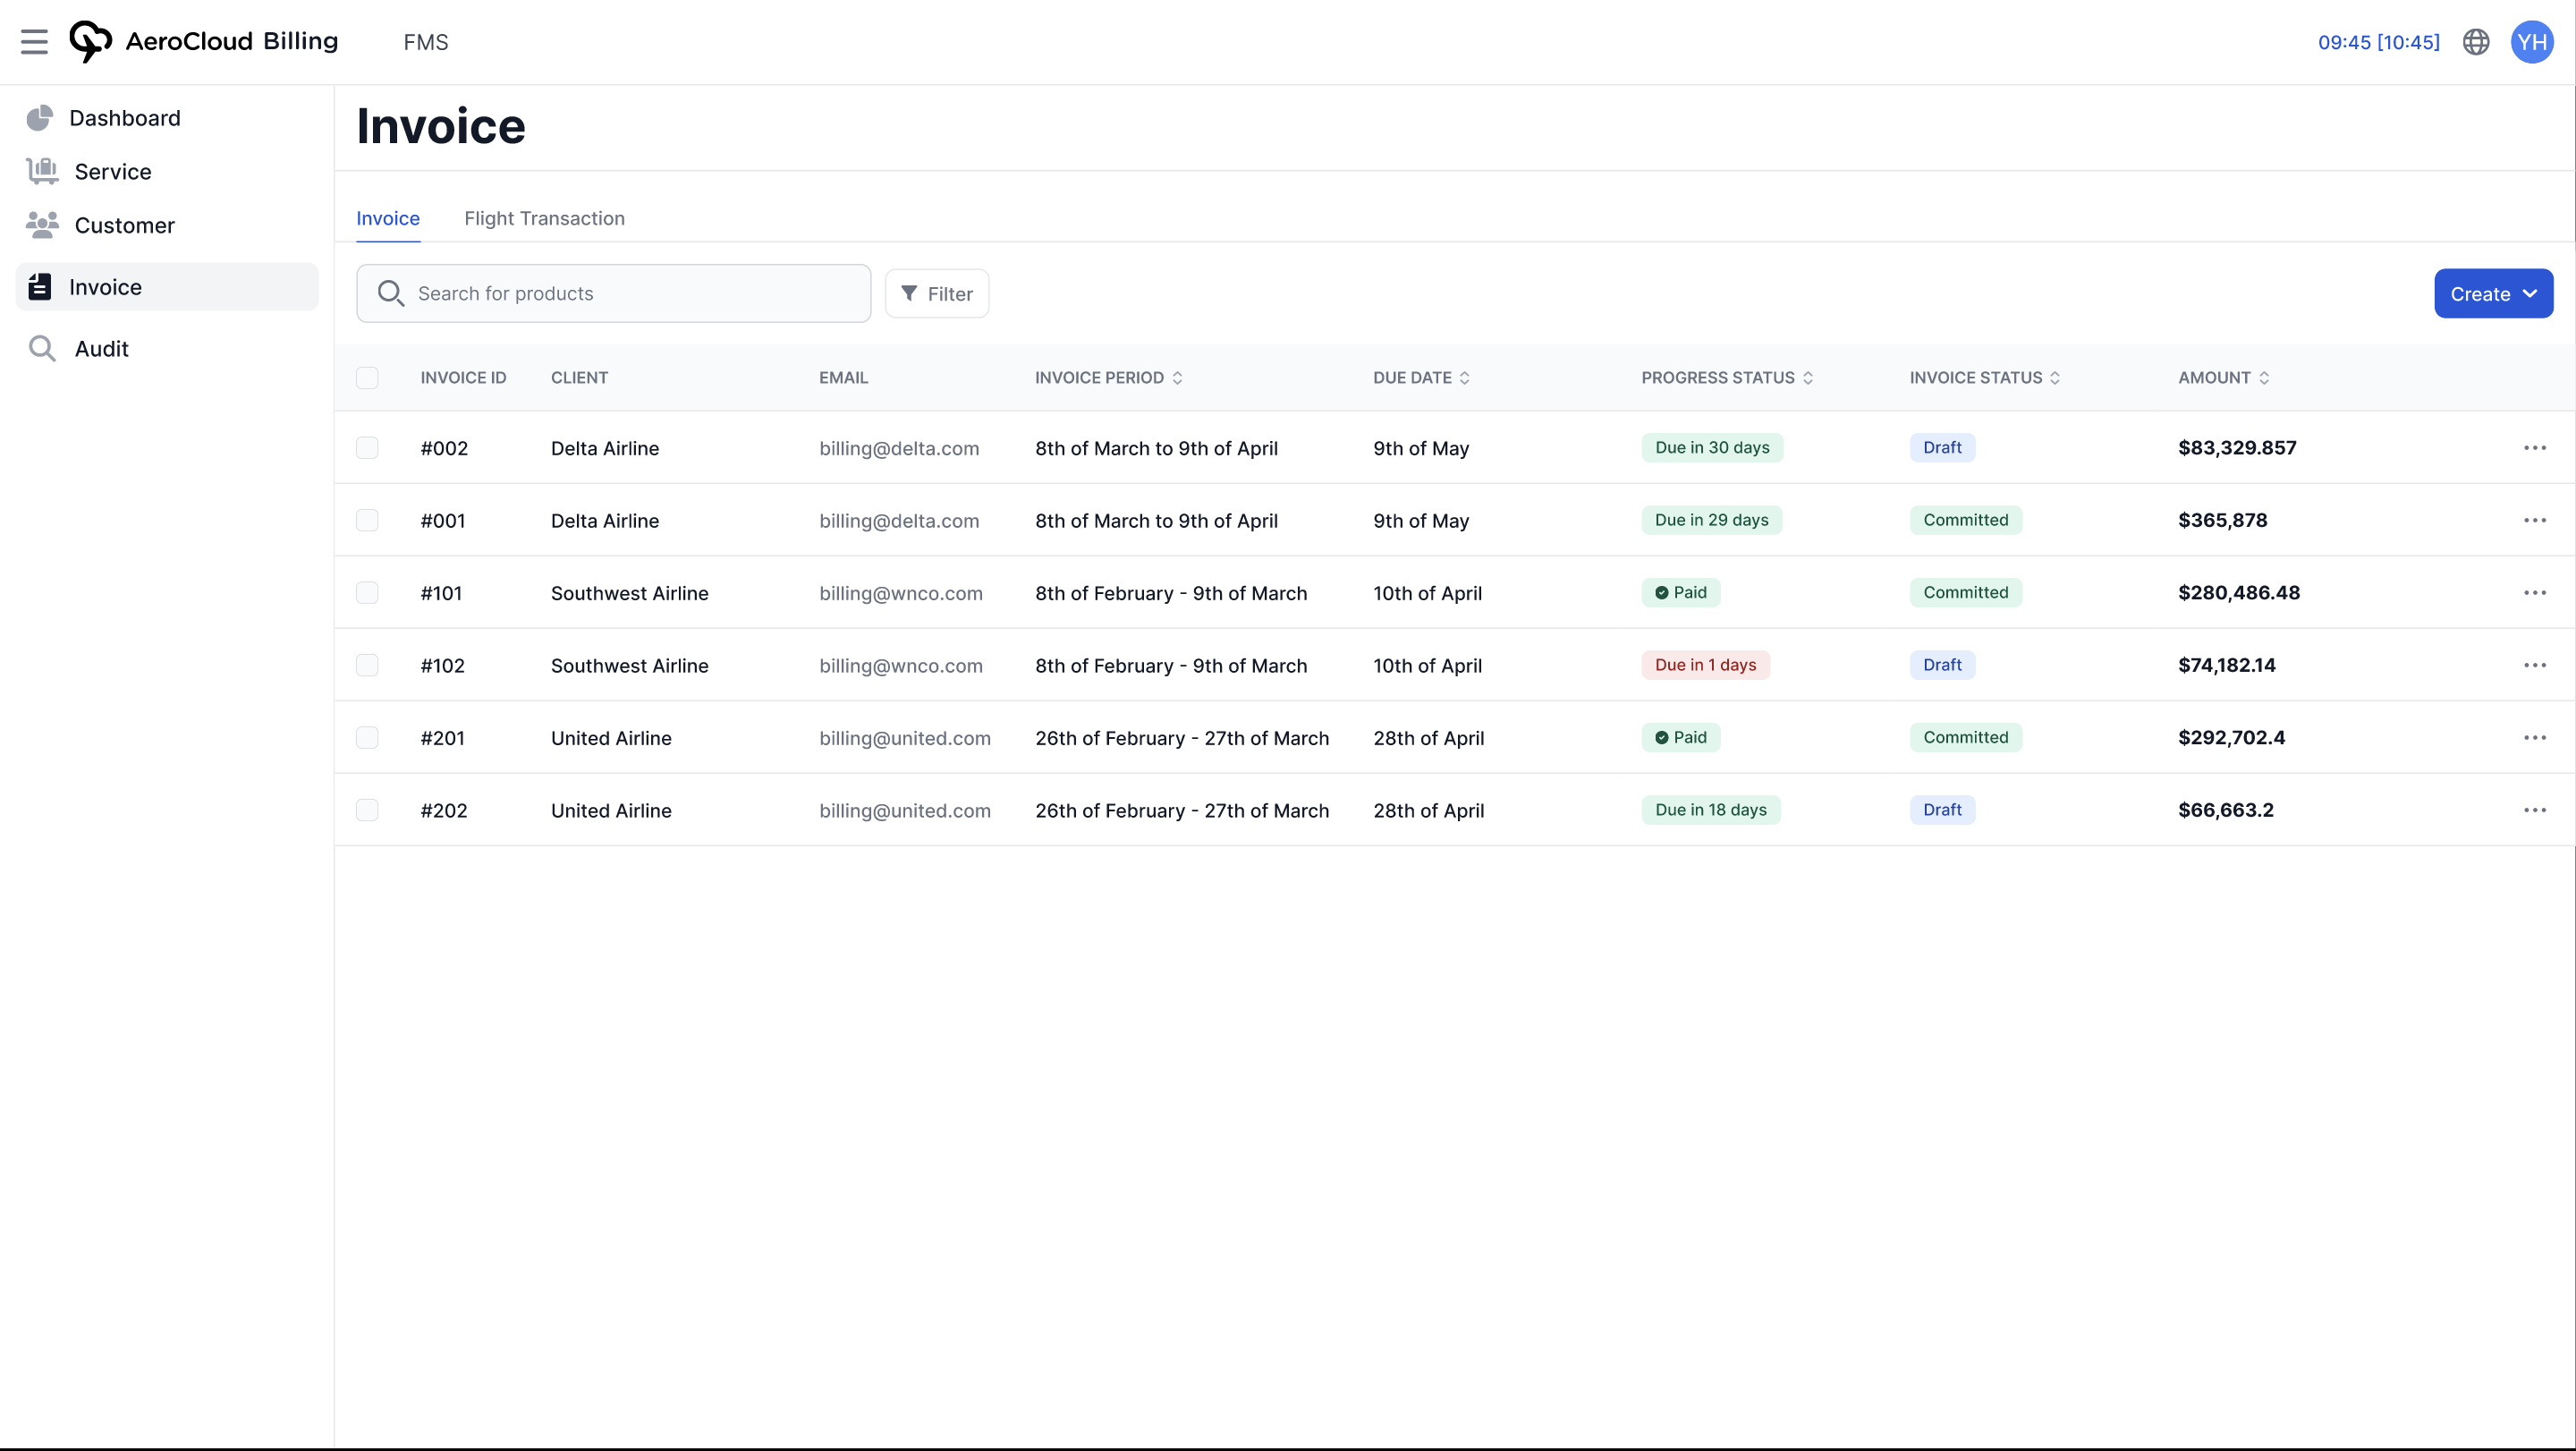
Task: Select the Service icon in sidebar
Action: 42,171
